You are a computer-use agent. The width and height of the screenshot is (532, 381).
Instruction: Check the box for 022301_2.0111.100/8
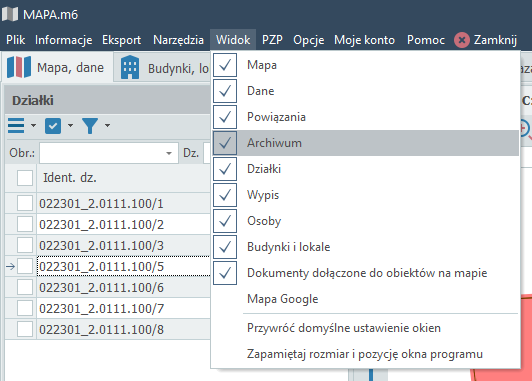(25, 329)
